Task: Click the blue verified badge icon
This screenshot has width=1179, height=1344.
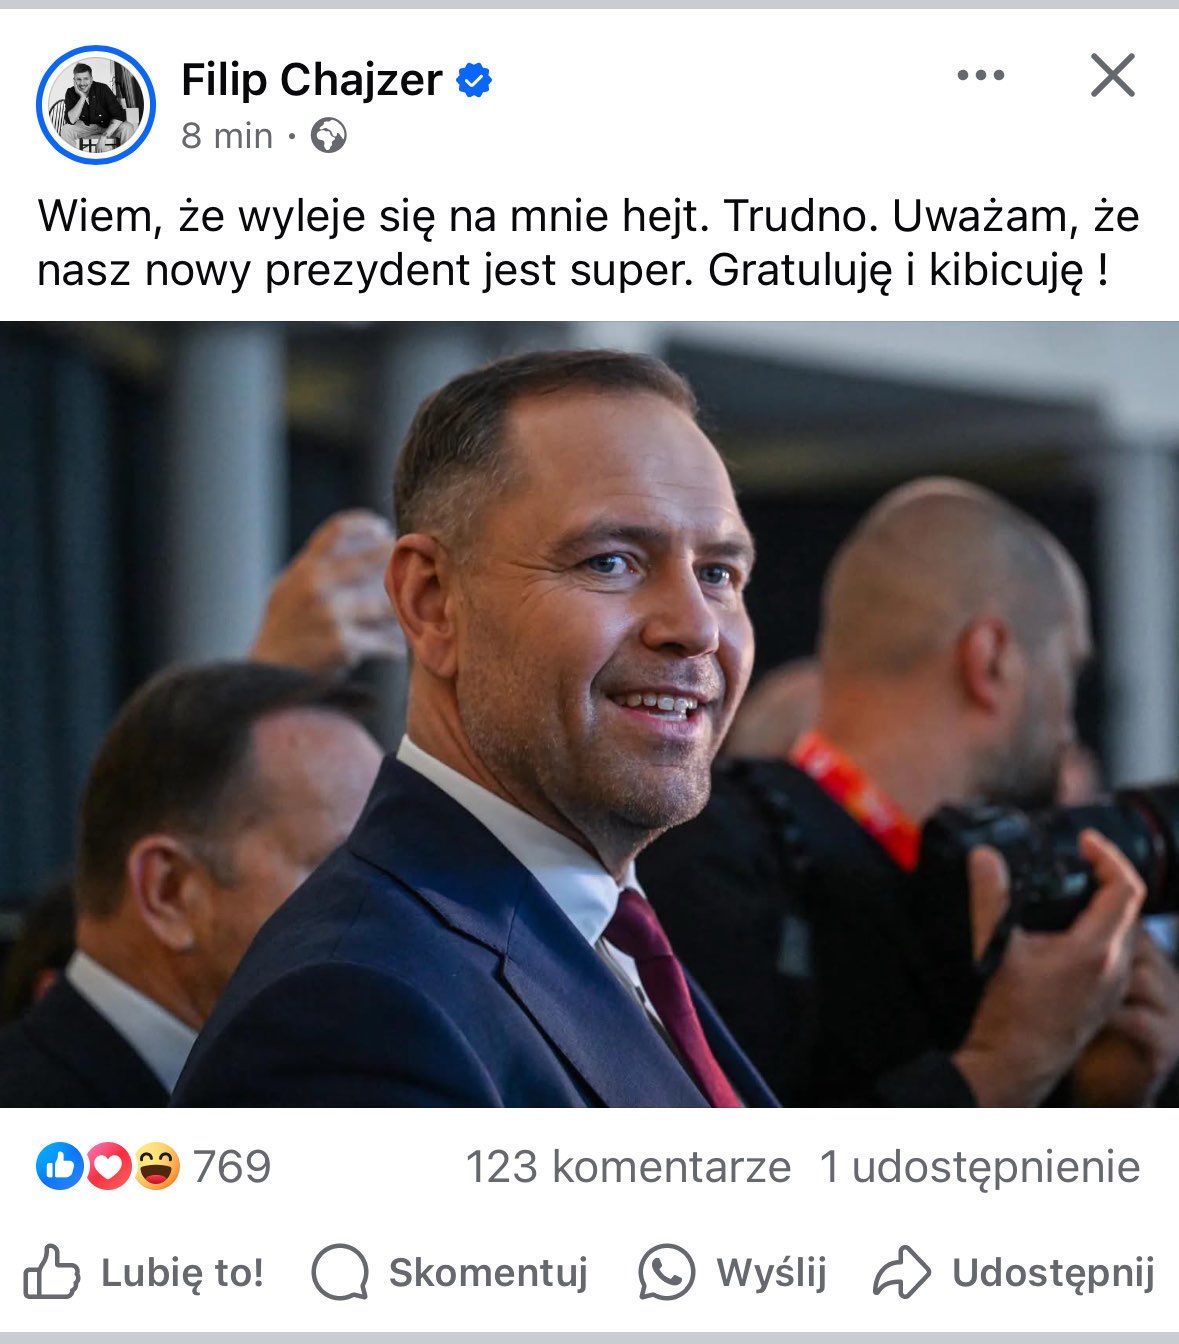Action: (474, 80)
